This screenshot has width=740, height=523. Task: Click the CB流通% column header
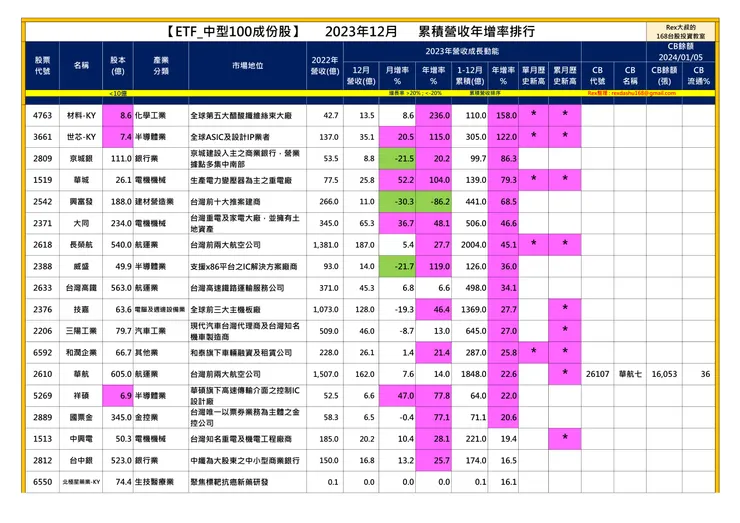(698, 76)
